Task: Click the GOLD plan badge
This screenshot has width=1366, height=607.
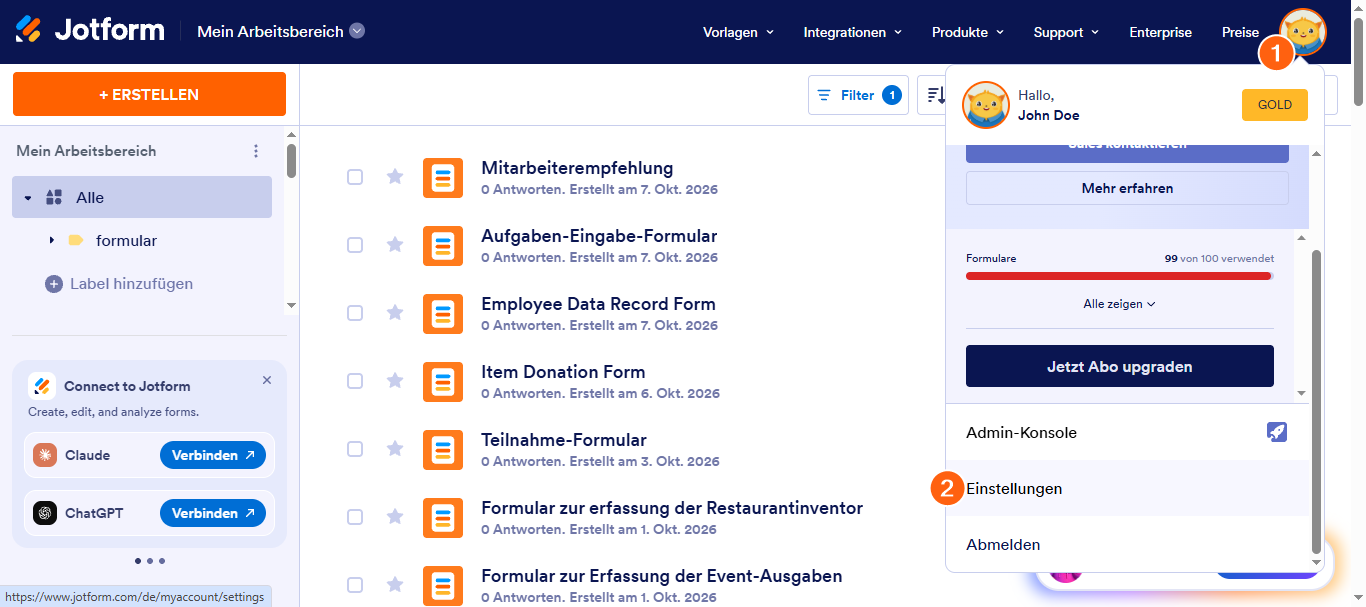Action: pos(1275,105)
